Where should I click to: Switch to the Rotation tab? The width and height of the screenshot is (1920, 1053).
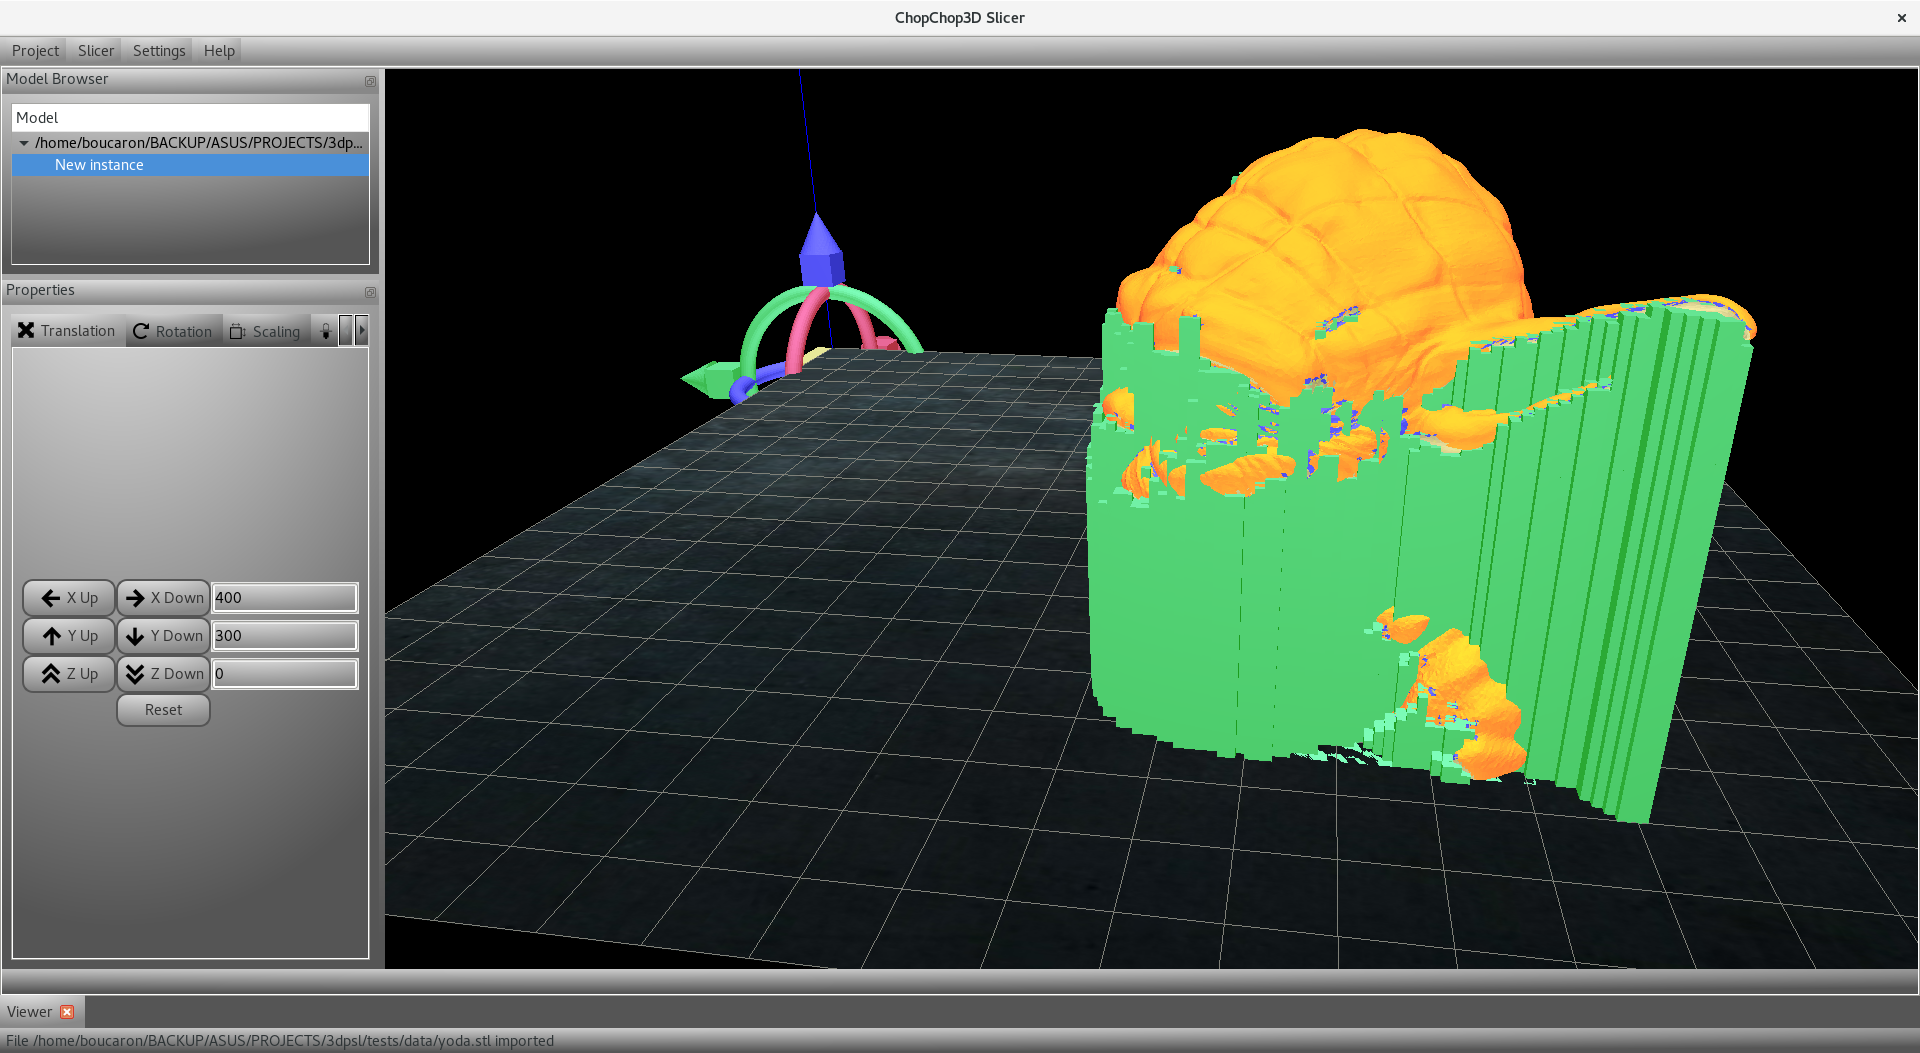(173, 331)
